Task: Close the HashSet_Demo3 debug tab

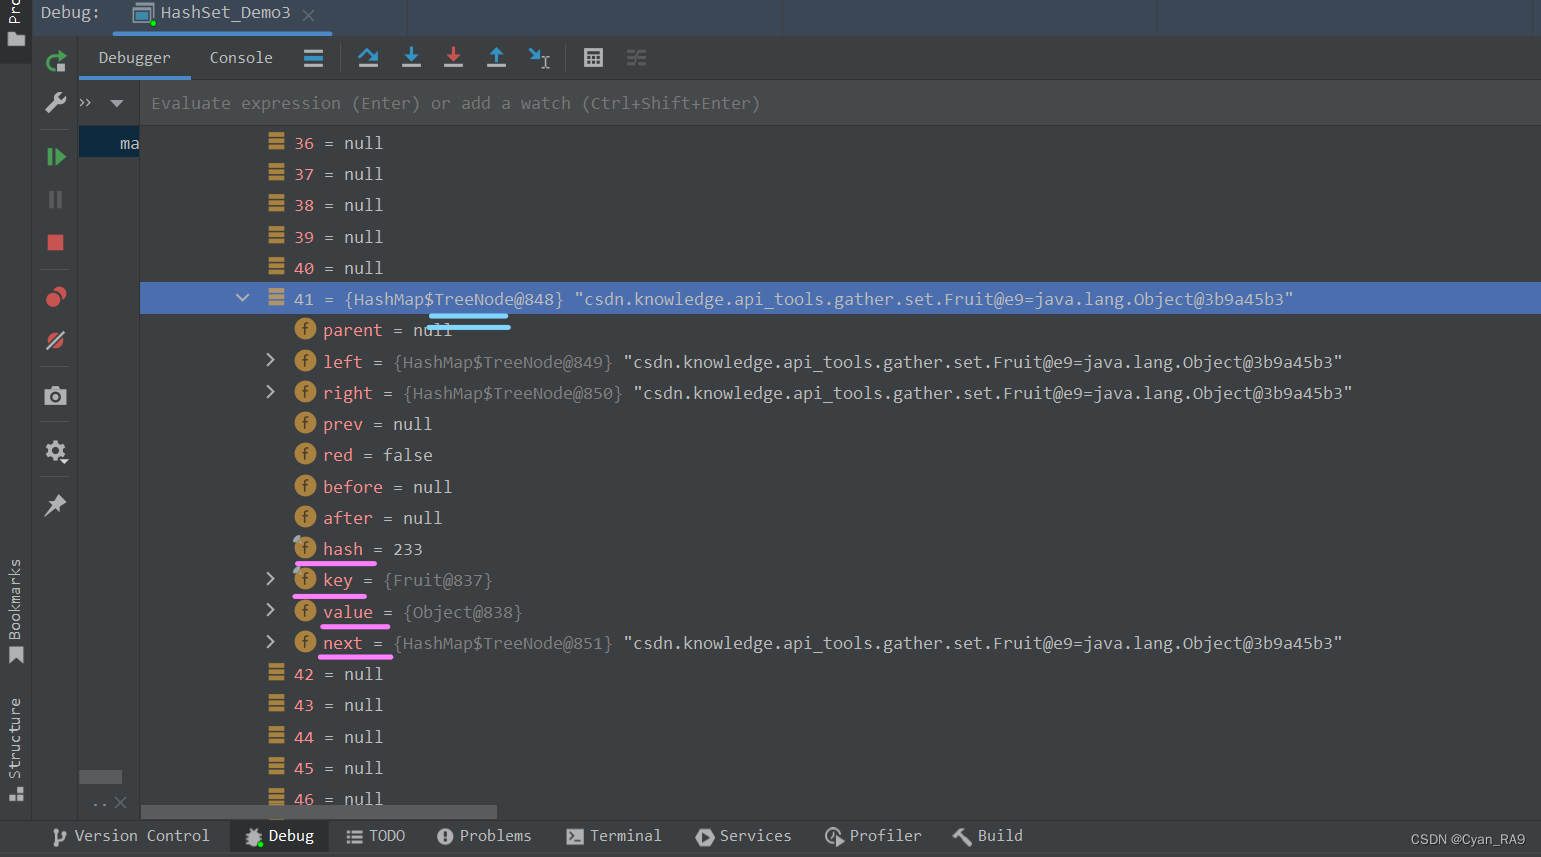Action: pyautogui.click(x=308, y=15)
